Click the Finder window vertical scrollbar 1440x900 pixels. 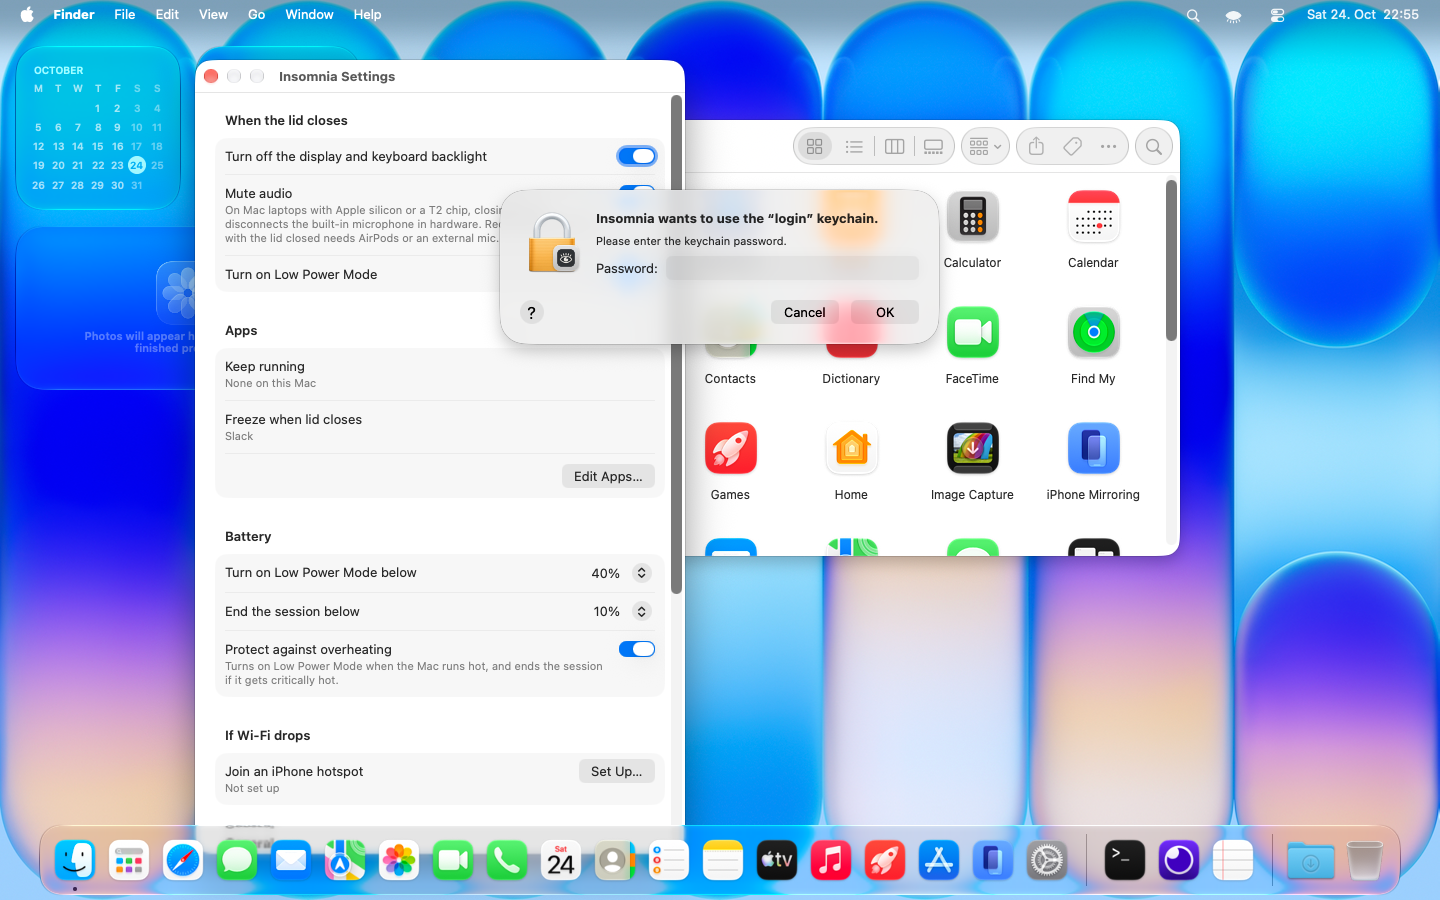point(1171,260)
